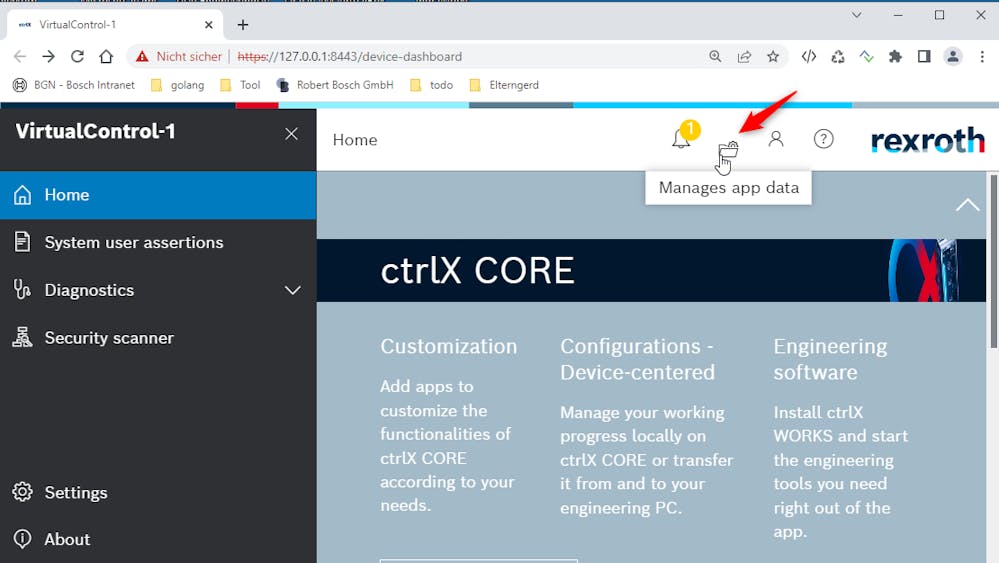Expand the Diagnostics chevron
Image resolution: width=999 pixels, height=563 pixels.
pyautogui.click(x=292, y=290)
